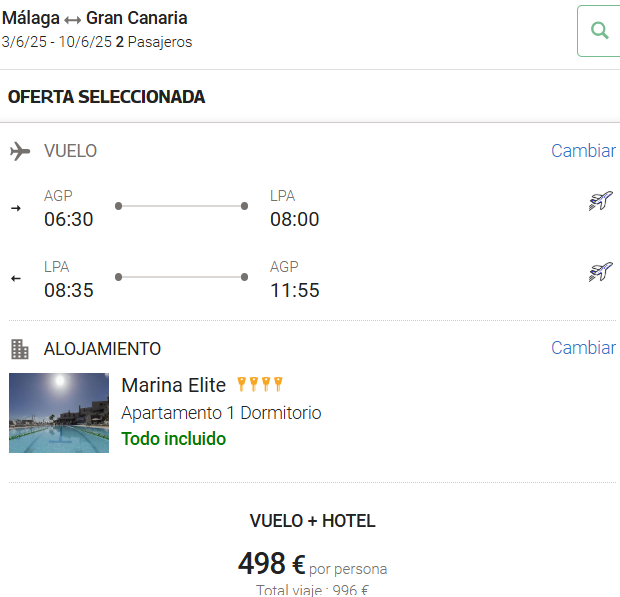Click the dates and 2 Pasajeros summary
The height and width of the screenshot is (597, 620).
pyautogui.click(x=97, y=42)
